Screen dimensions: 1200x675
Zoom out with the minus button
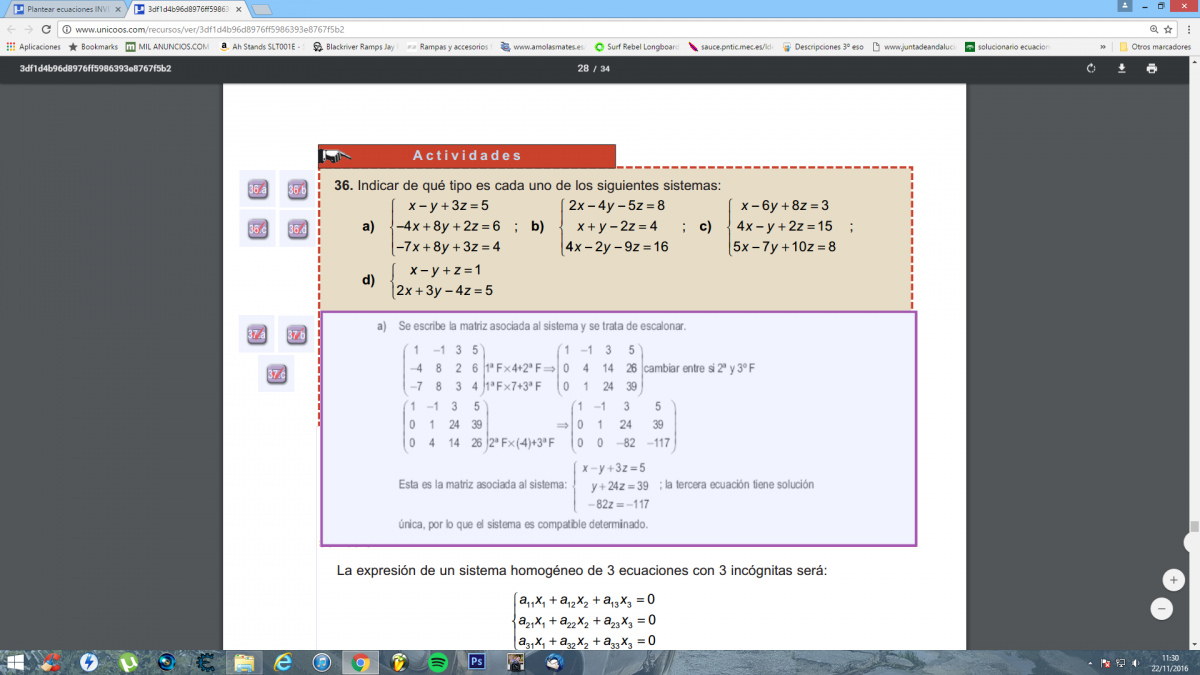[x=1162, y=608]
